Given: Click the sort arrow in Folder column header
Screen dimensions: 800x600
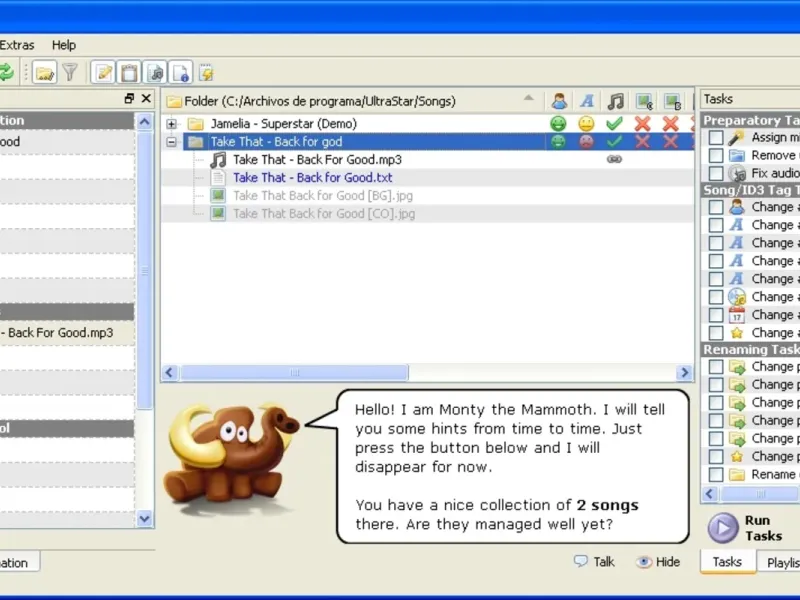Looking at the screenshot, I should click(529, 97).
